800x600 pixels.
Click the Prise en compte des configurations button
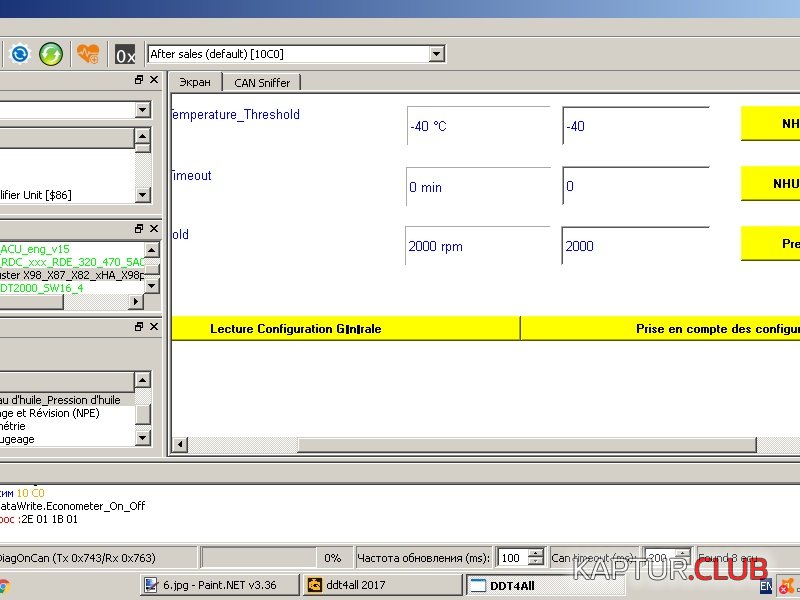coord(660,328)
